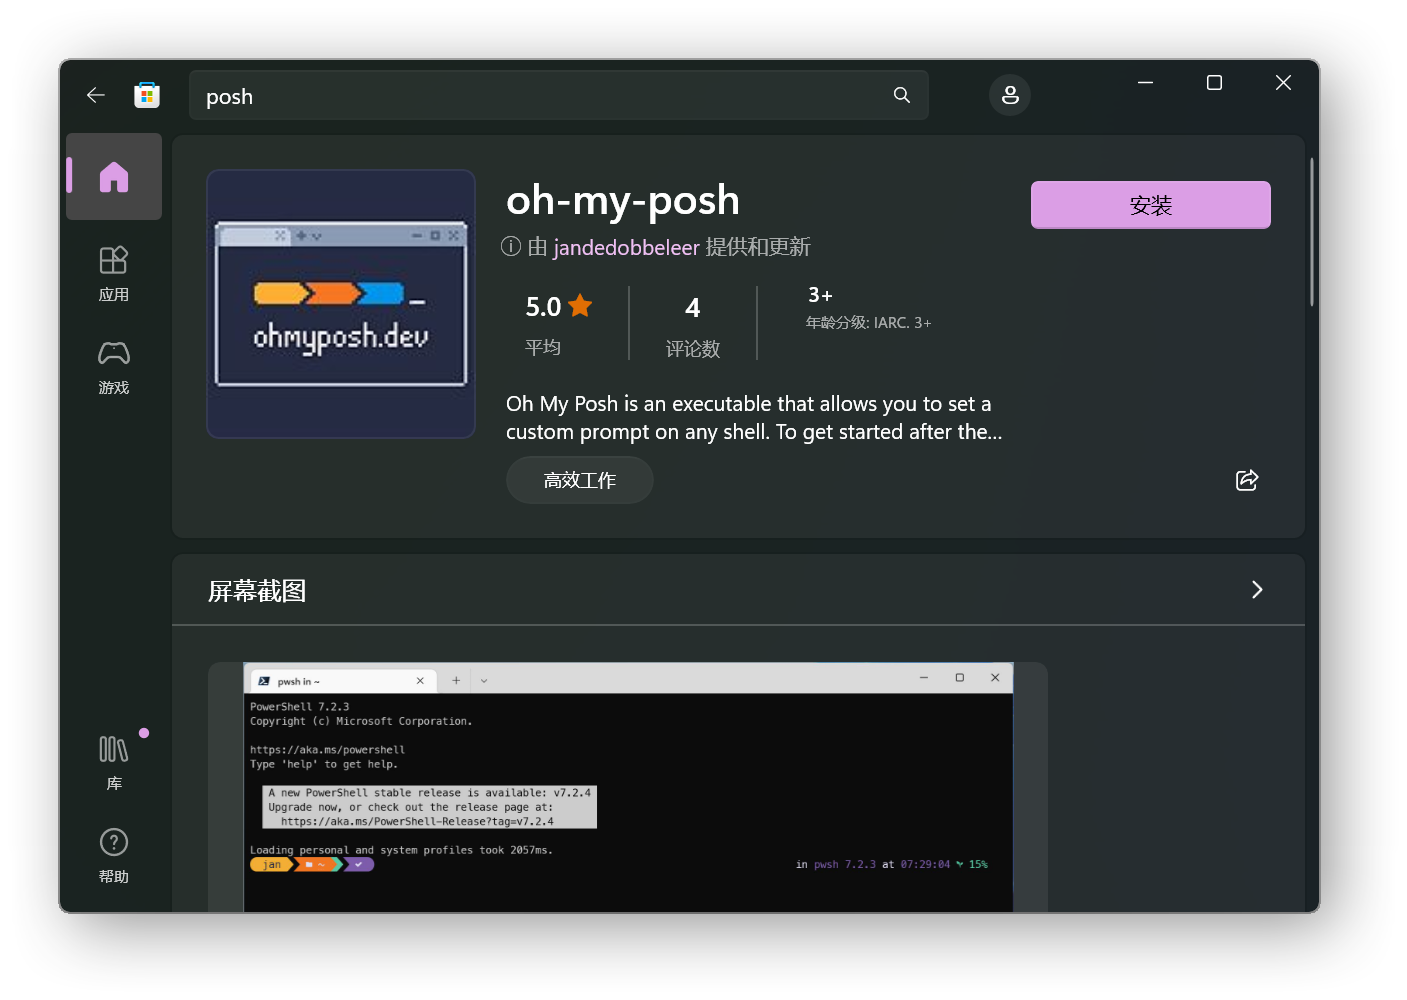Minimize the Store window
Image resolution: width=1407 pixels, height=1000 pixels.
pos(1146,82)
